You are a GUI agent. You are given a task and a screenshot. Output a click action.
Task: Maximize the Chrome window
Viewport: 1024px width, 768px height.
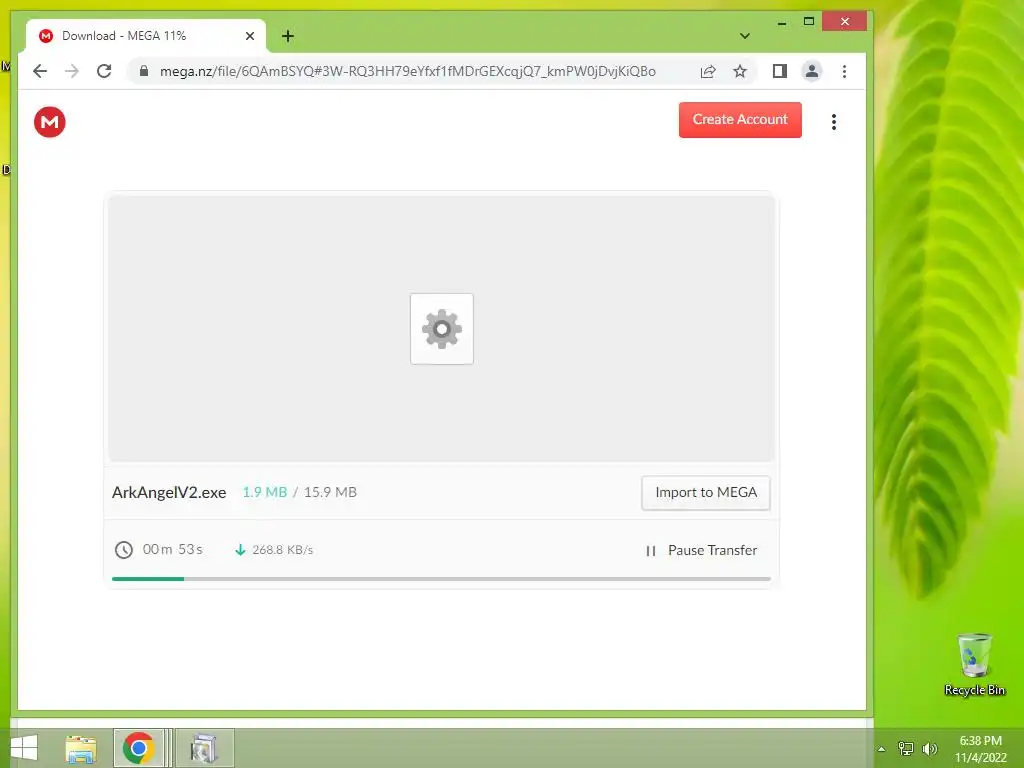pyautogui.click(x=808, y=22)
